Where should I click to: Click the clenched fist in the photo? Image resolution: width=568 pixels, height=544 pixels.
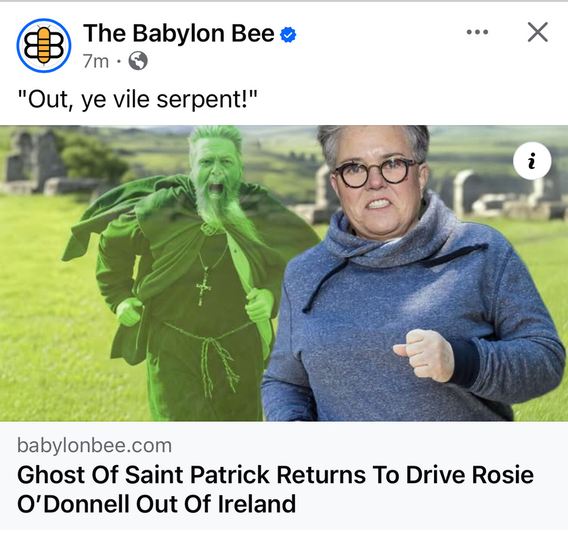pyautogui.click(x=424, y=355)
